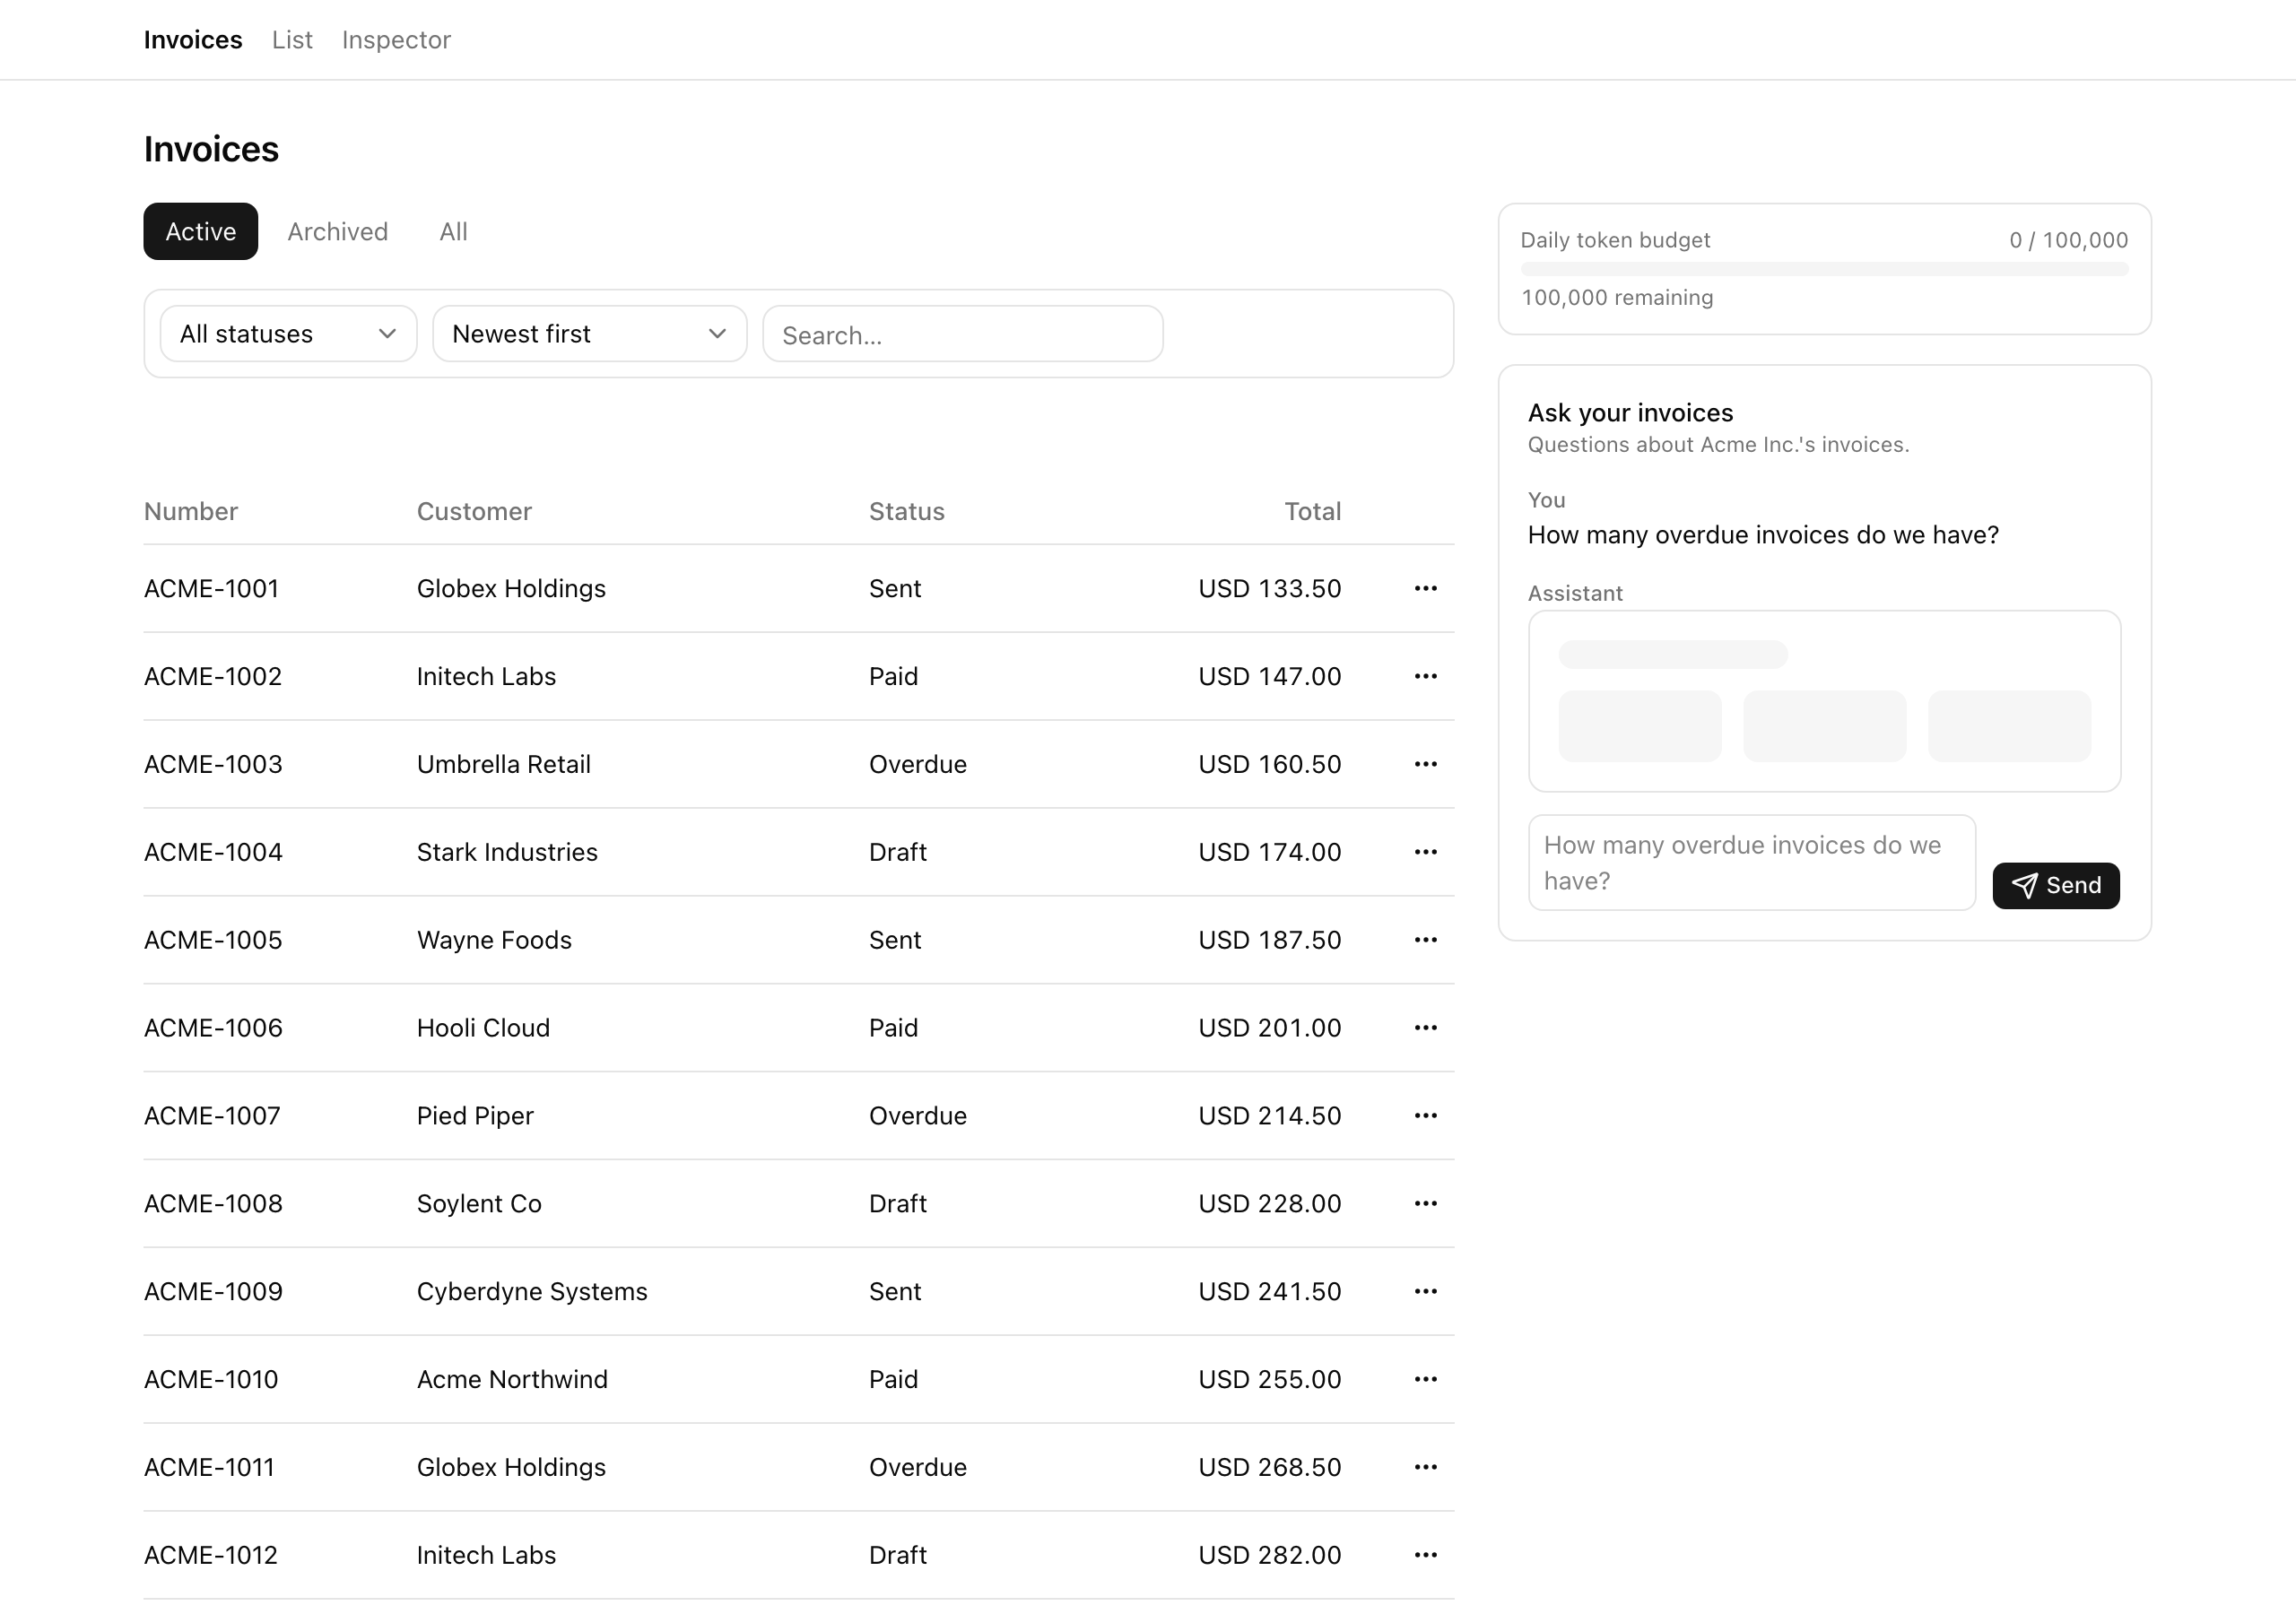Sort by the Customer column header
2296x1614 pixels.
(474, 512)
